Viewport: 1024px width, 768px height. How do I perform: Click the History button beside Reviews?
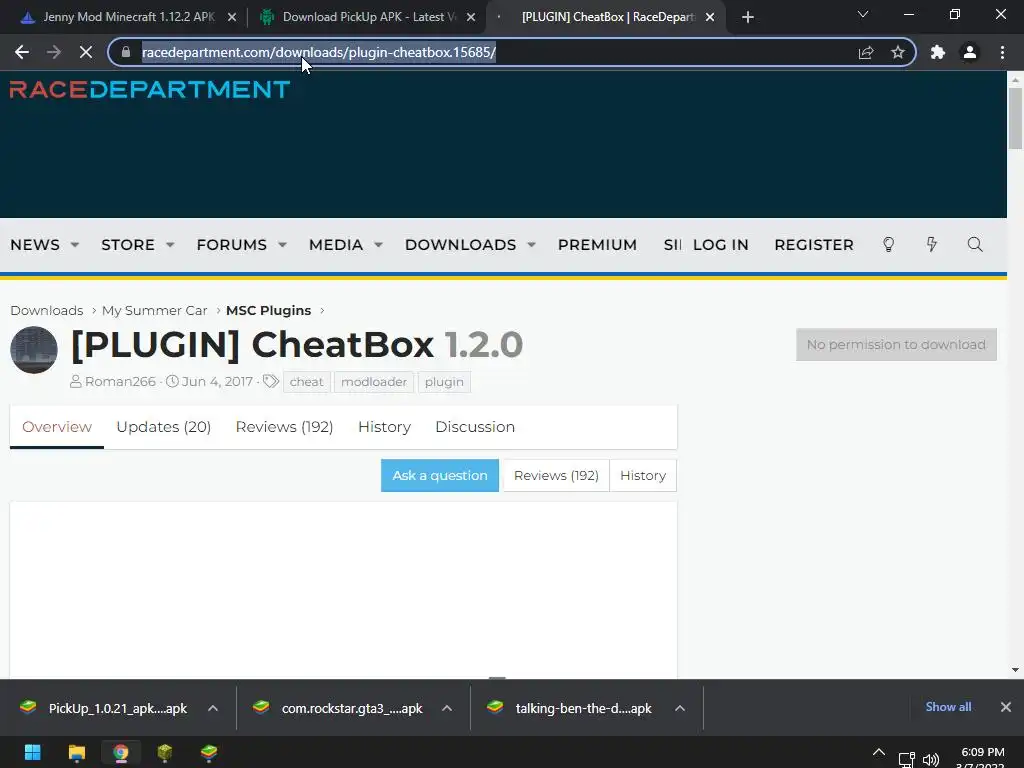pos(643,475)
